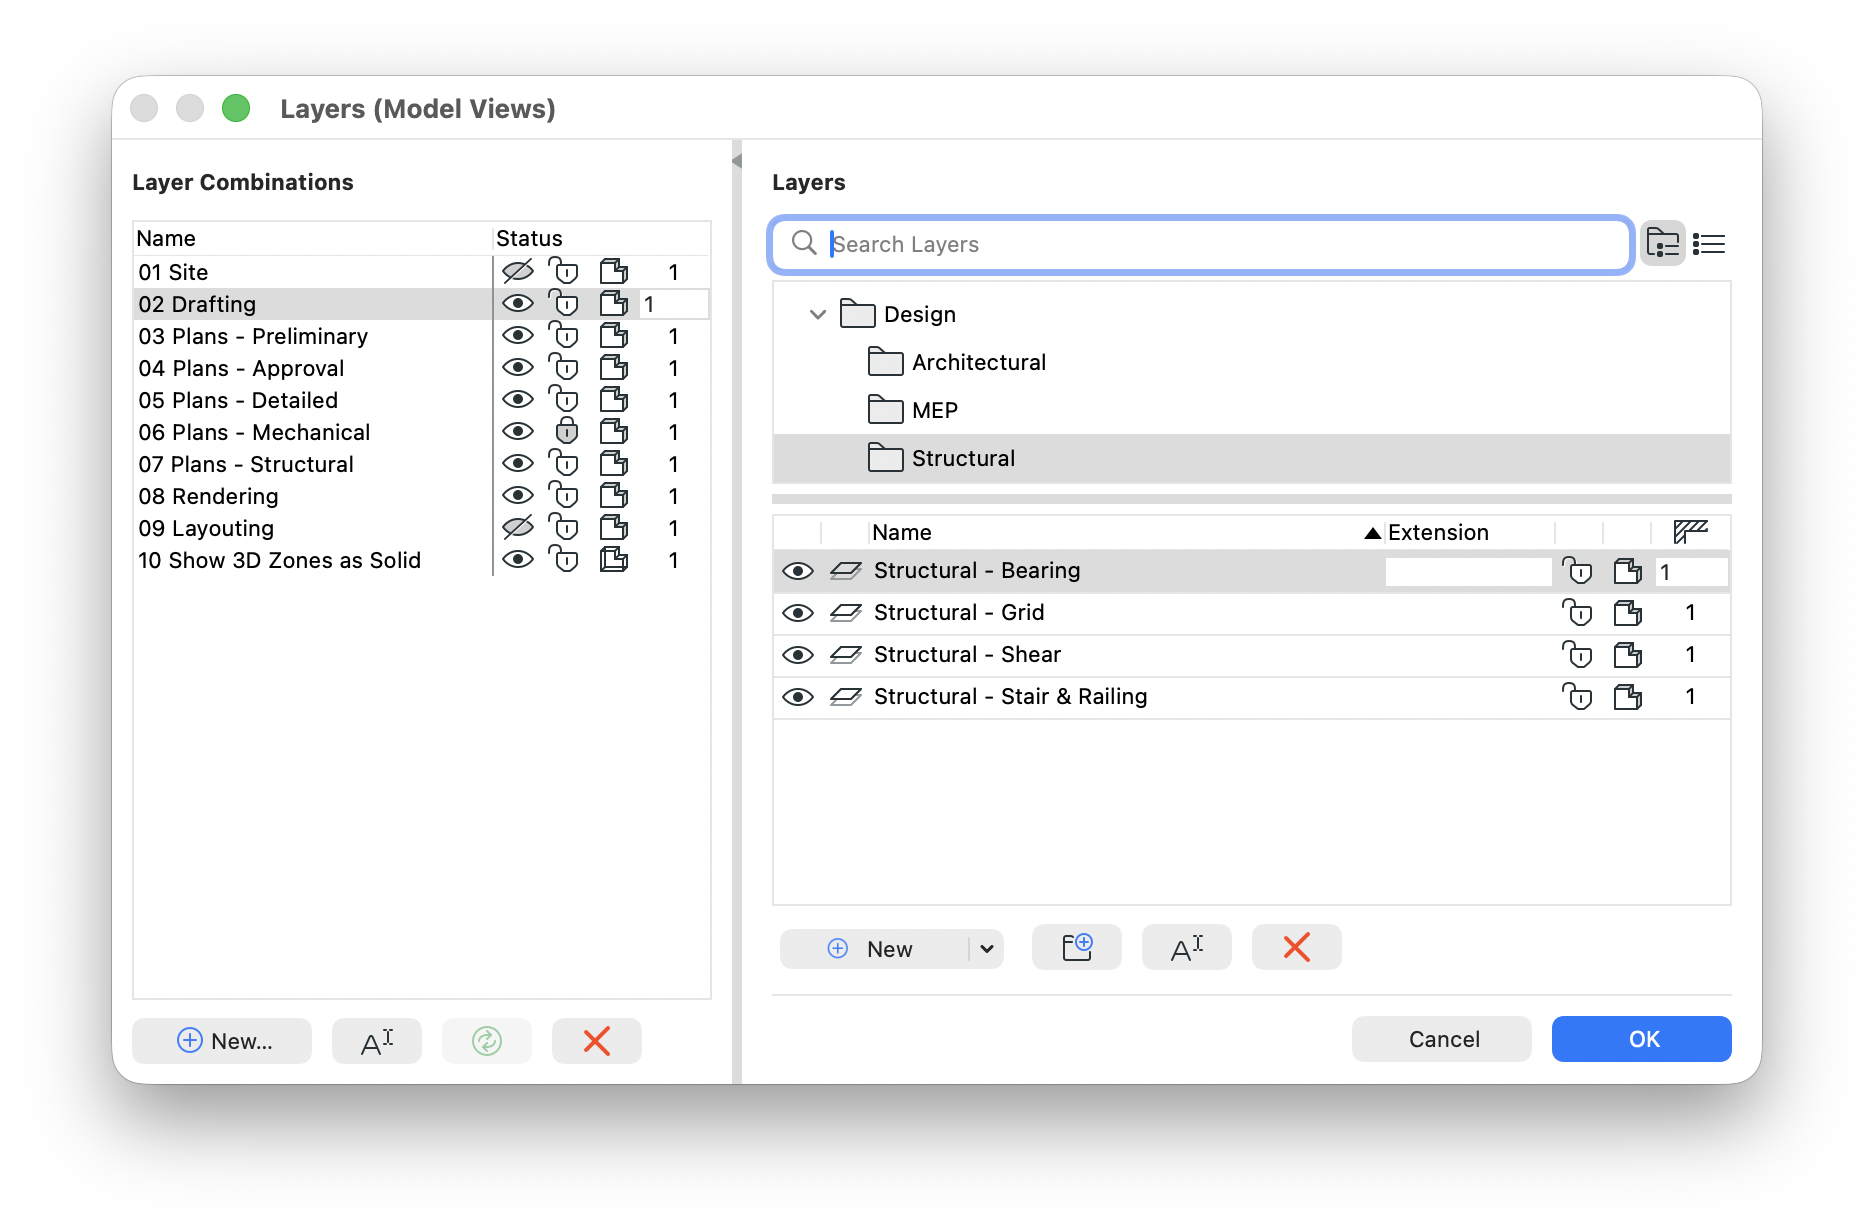Toggle lock icon for Structural - Grid
The image size is (1874, 1232).
[x=1577, y=612]
